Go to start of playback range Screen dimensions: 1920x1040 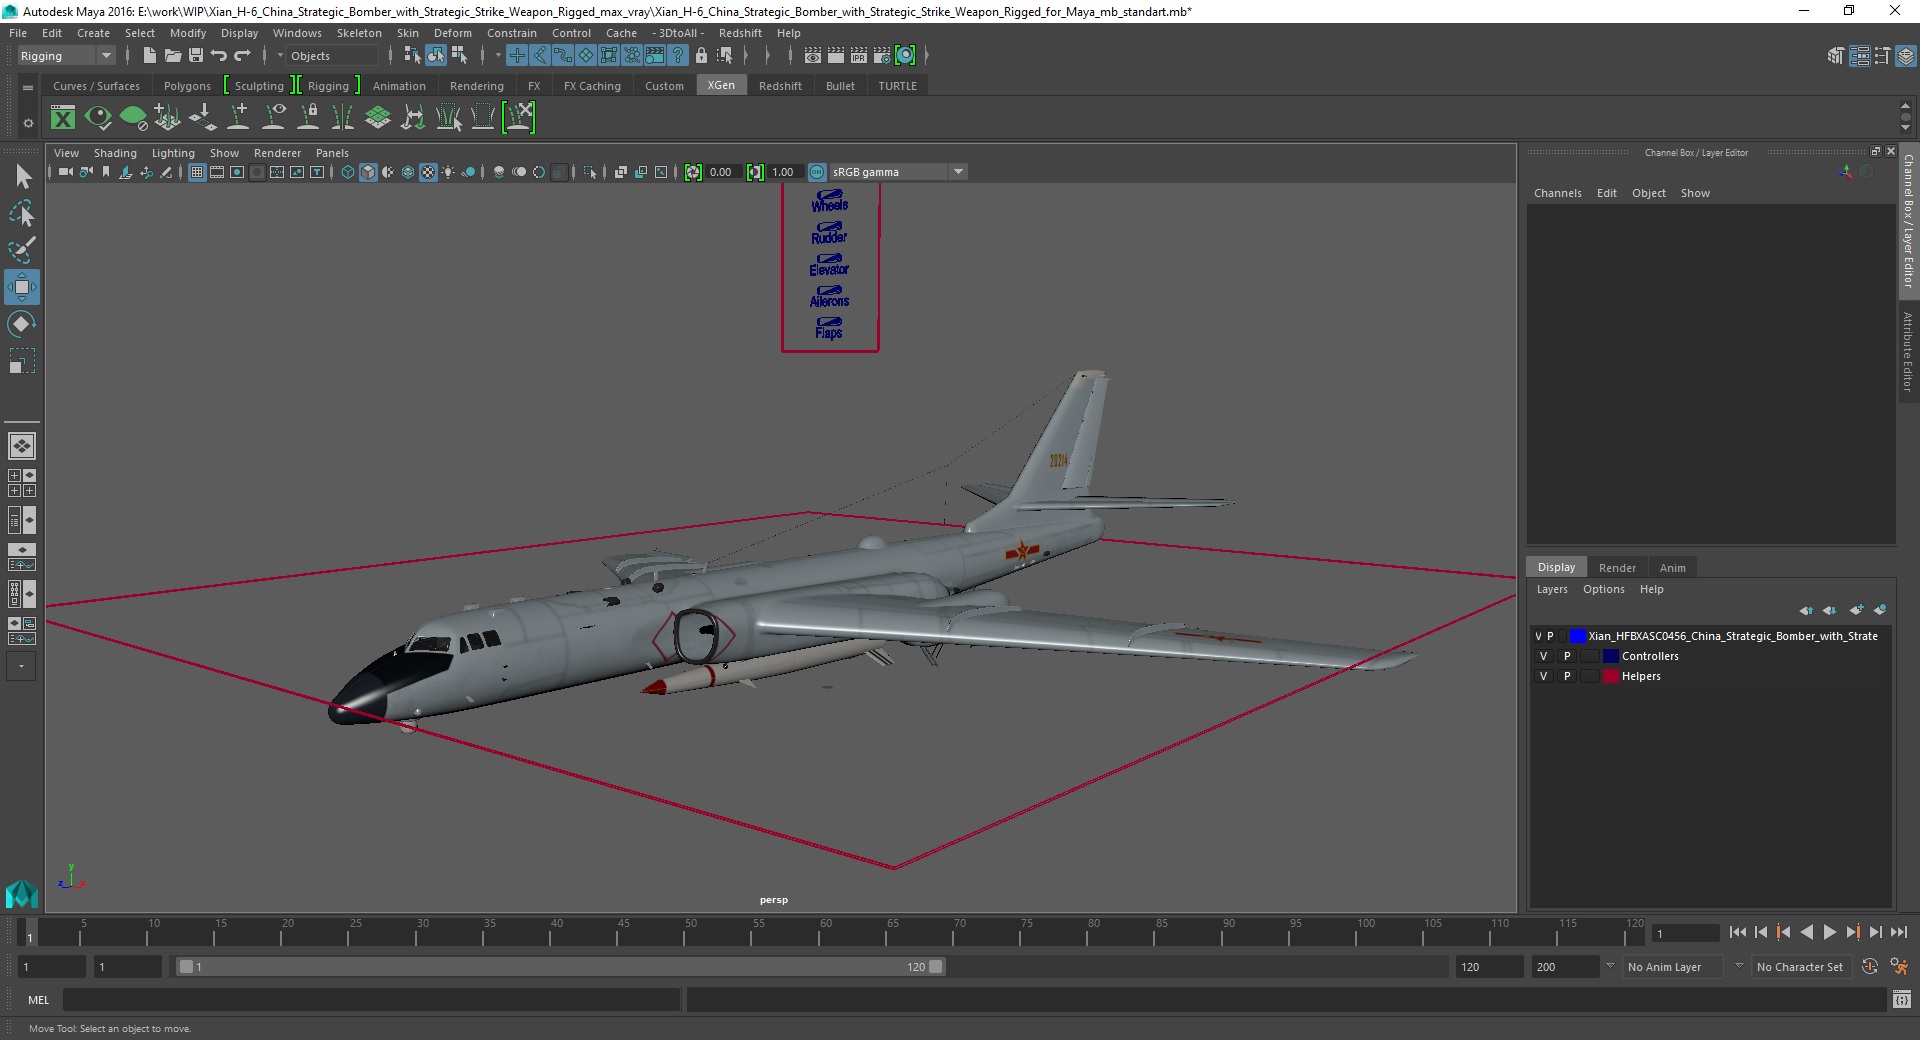tap(1738, 932)
